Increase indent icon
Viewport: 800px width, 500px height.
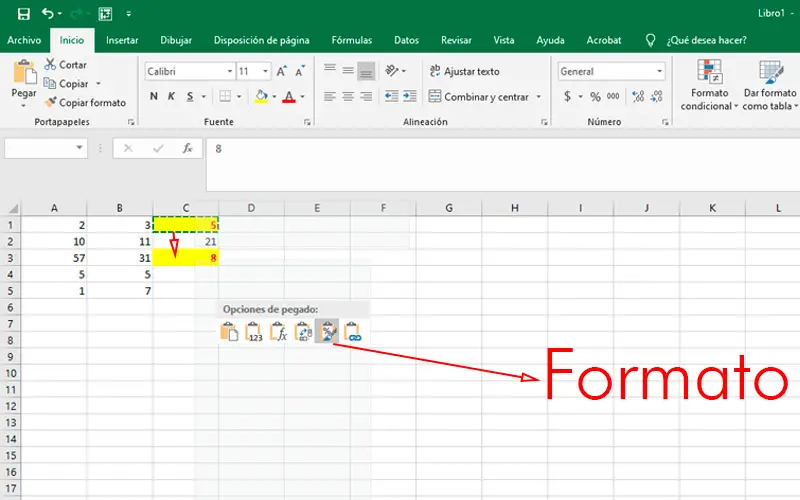coord(410,96)
